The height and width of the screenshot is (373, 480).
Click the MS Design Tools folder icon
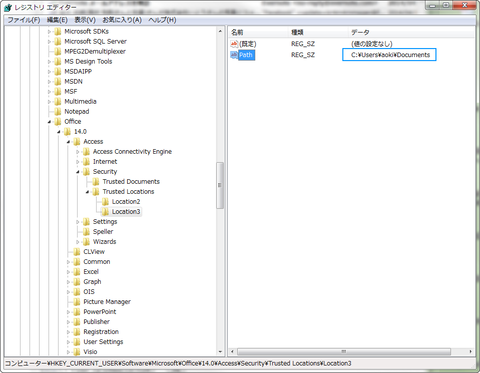tap(58, 62)
